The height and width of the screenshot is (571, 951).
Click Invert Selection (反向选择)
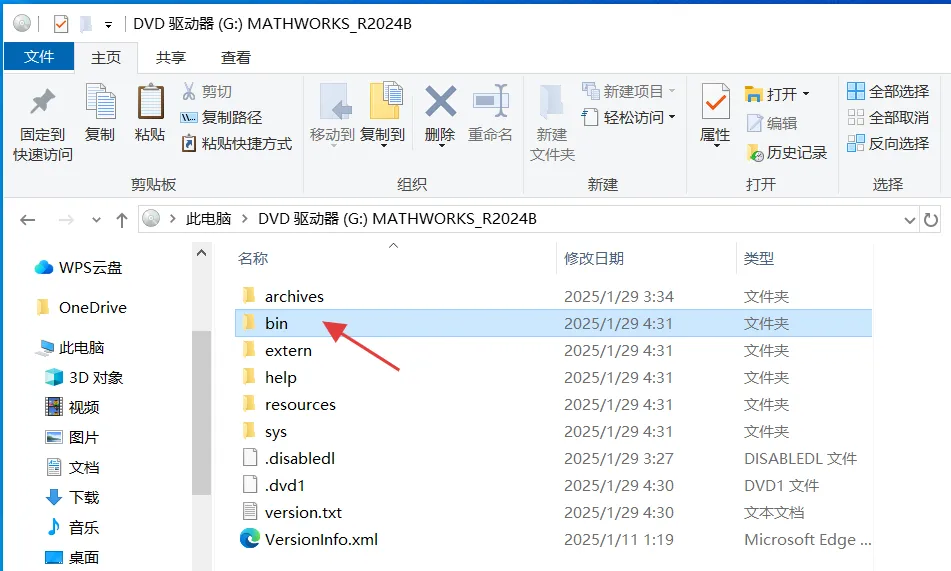tap(888, 143)
